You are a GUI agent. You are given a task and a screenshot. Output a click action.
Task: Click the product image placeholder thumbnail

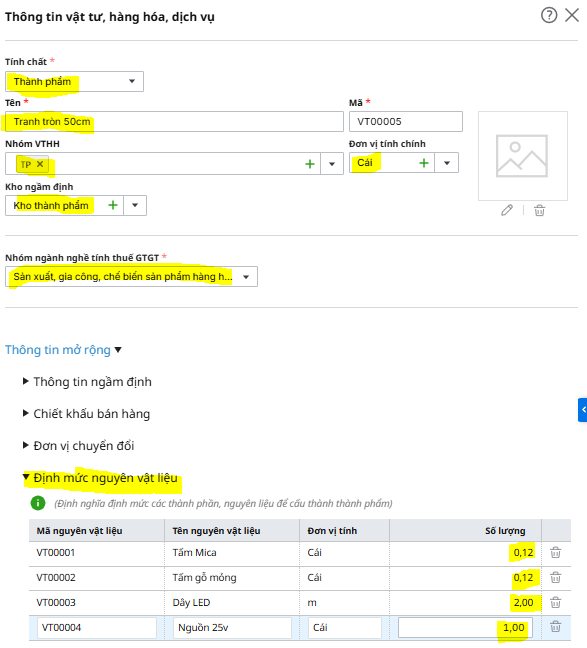523,156
